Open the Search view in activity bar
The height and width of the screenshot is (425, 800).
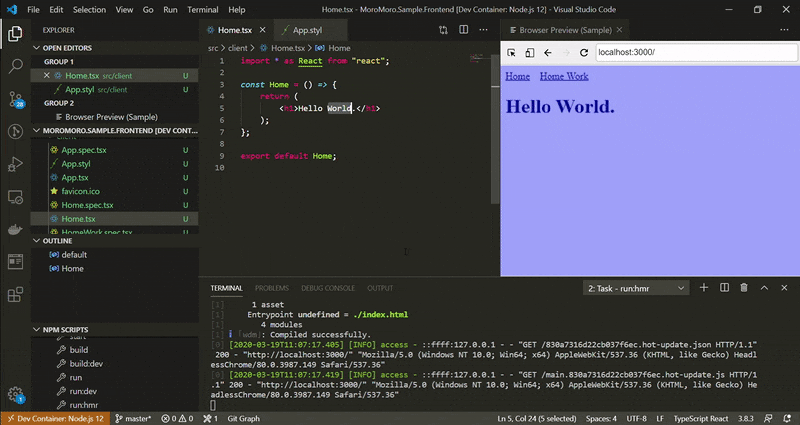pyautogui.click(x=15, y=66)
